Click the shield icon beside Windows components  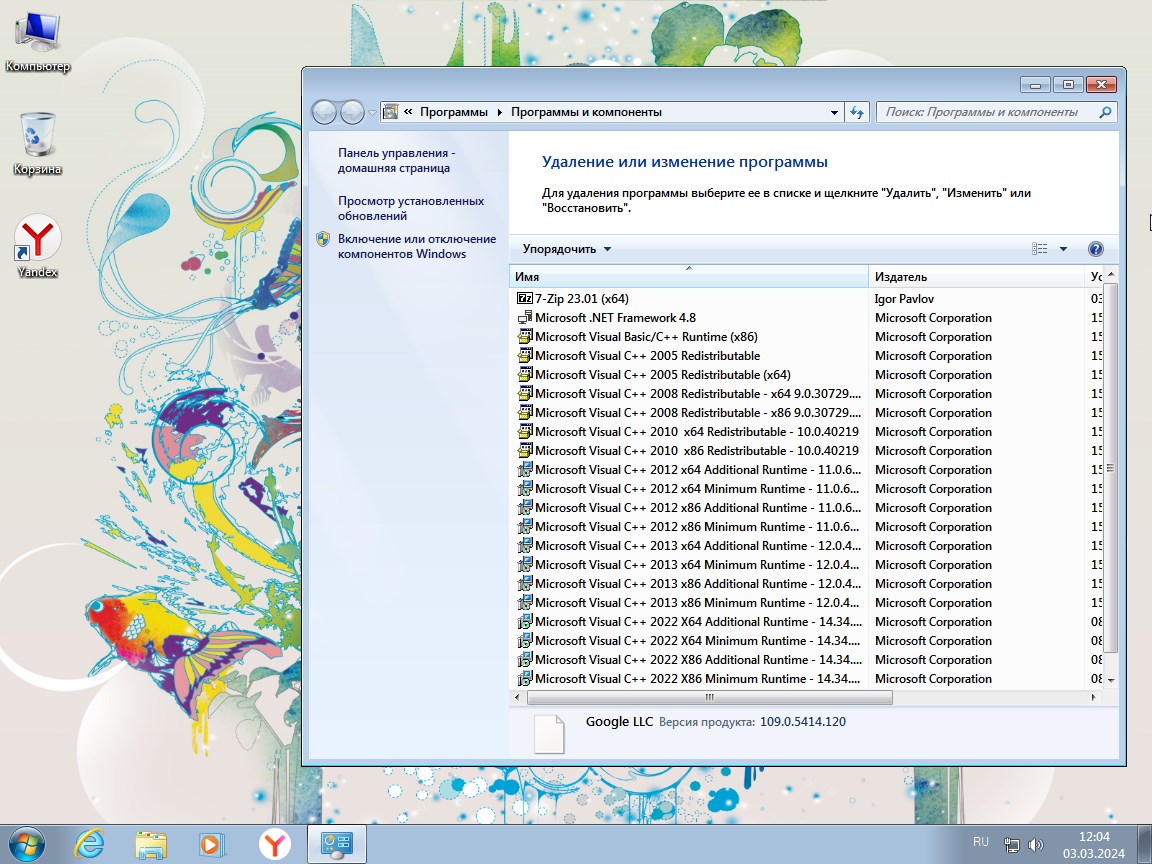(323, 239)
